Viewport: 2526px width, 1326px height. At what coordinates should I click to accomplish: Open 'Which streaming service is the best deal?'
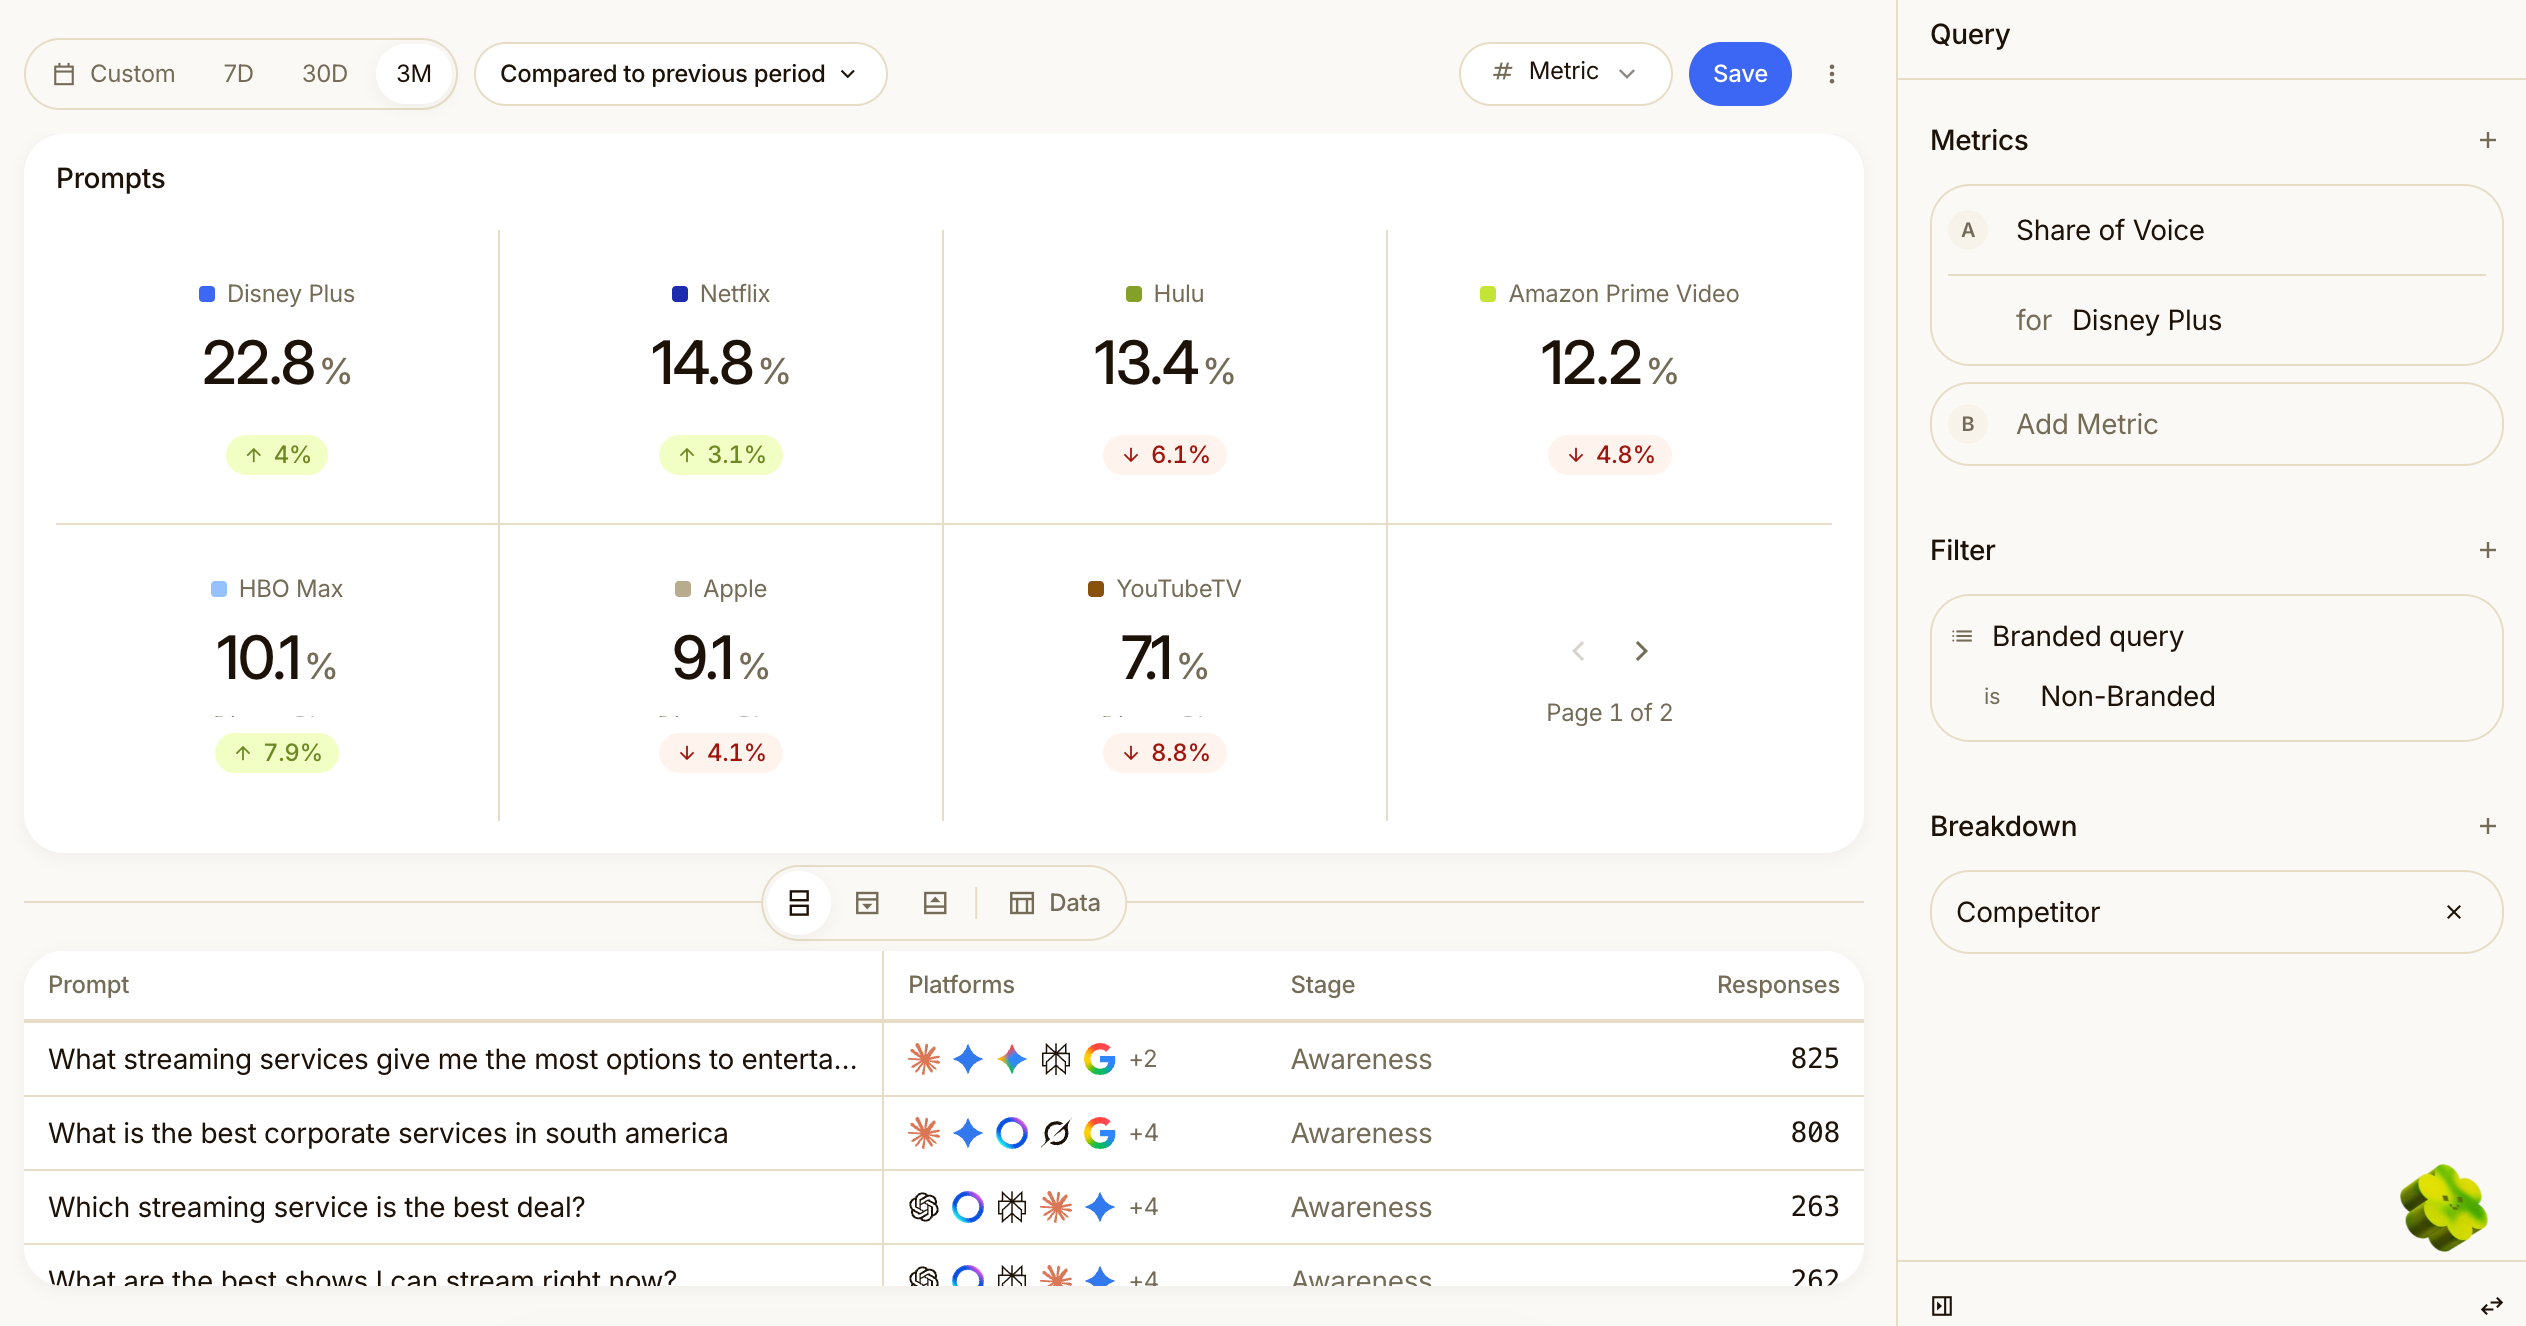coord(316,1207)
